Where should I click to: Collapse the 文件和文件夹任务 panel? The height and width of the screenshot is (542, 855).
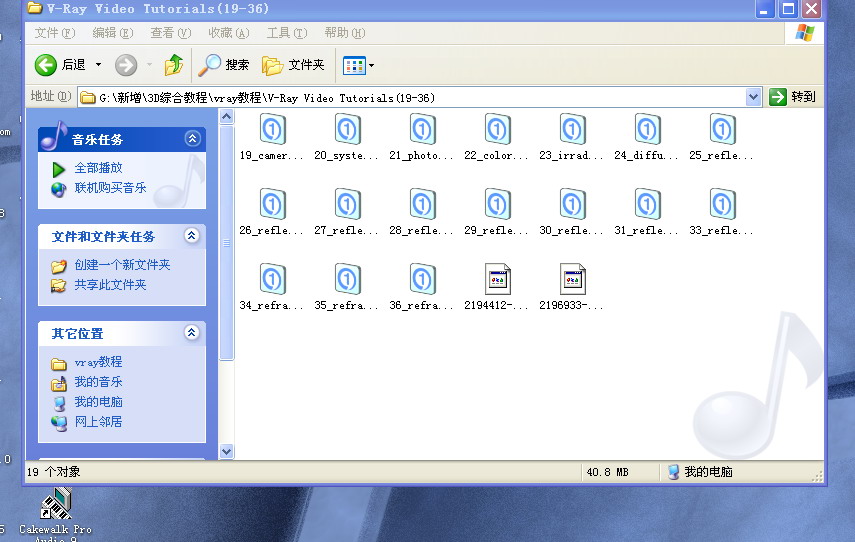coord(192,236)
